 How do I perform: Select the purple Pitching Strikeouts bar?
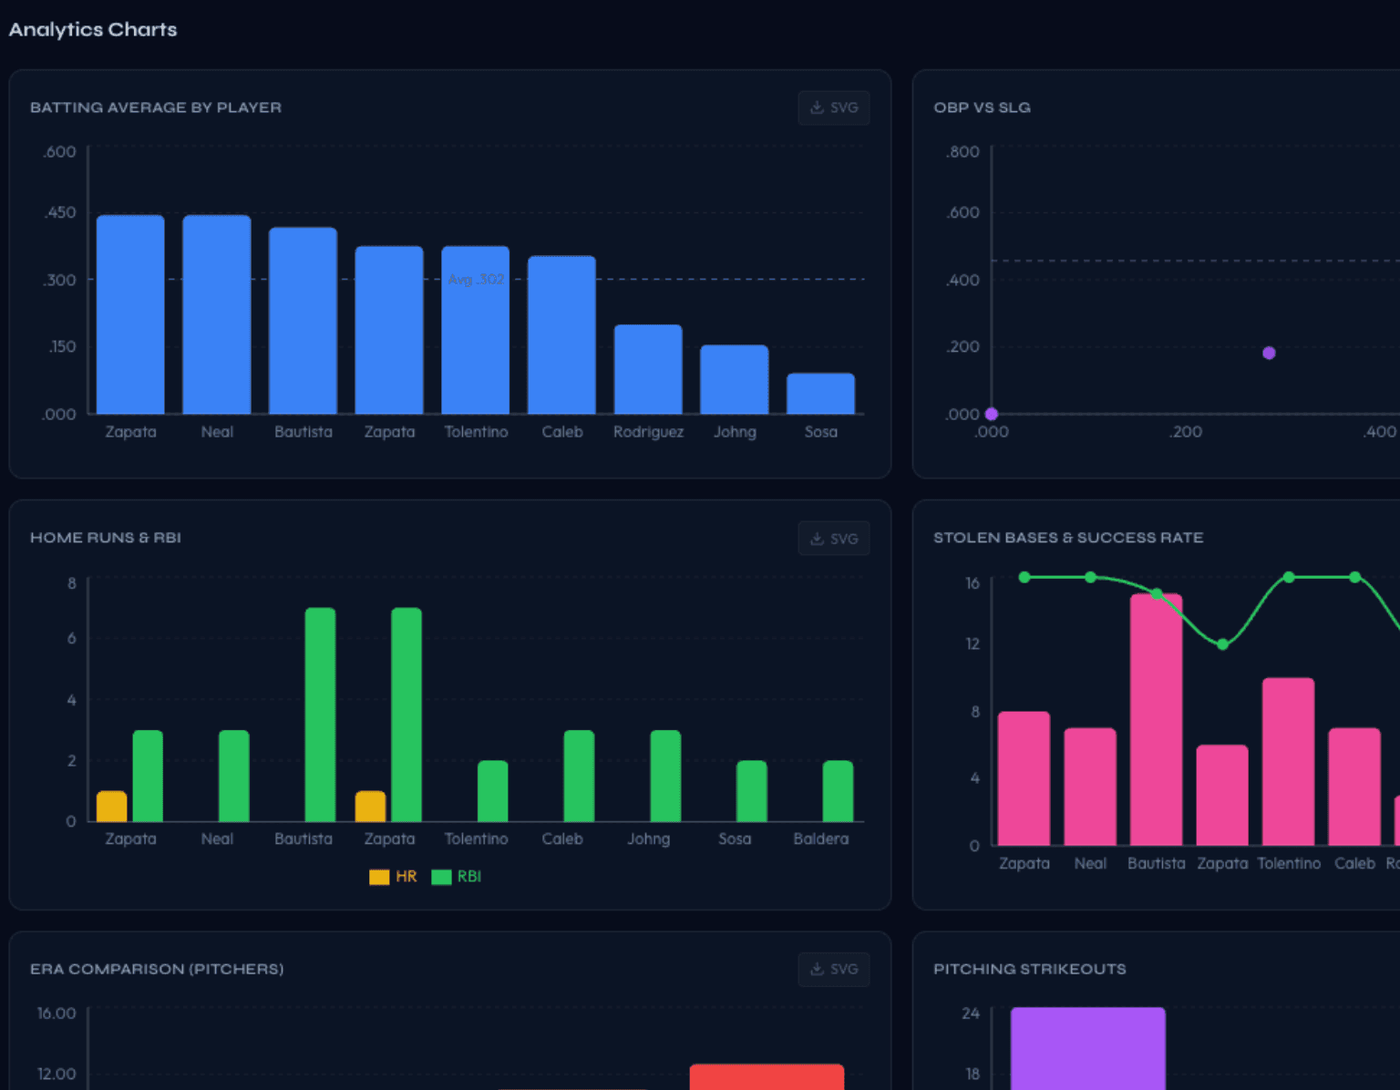1088,1049
